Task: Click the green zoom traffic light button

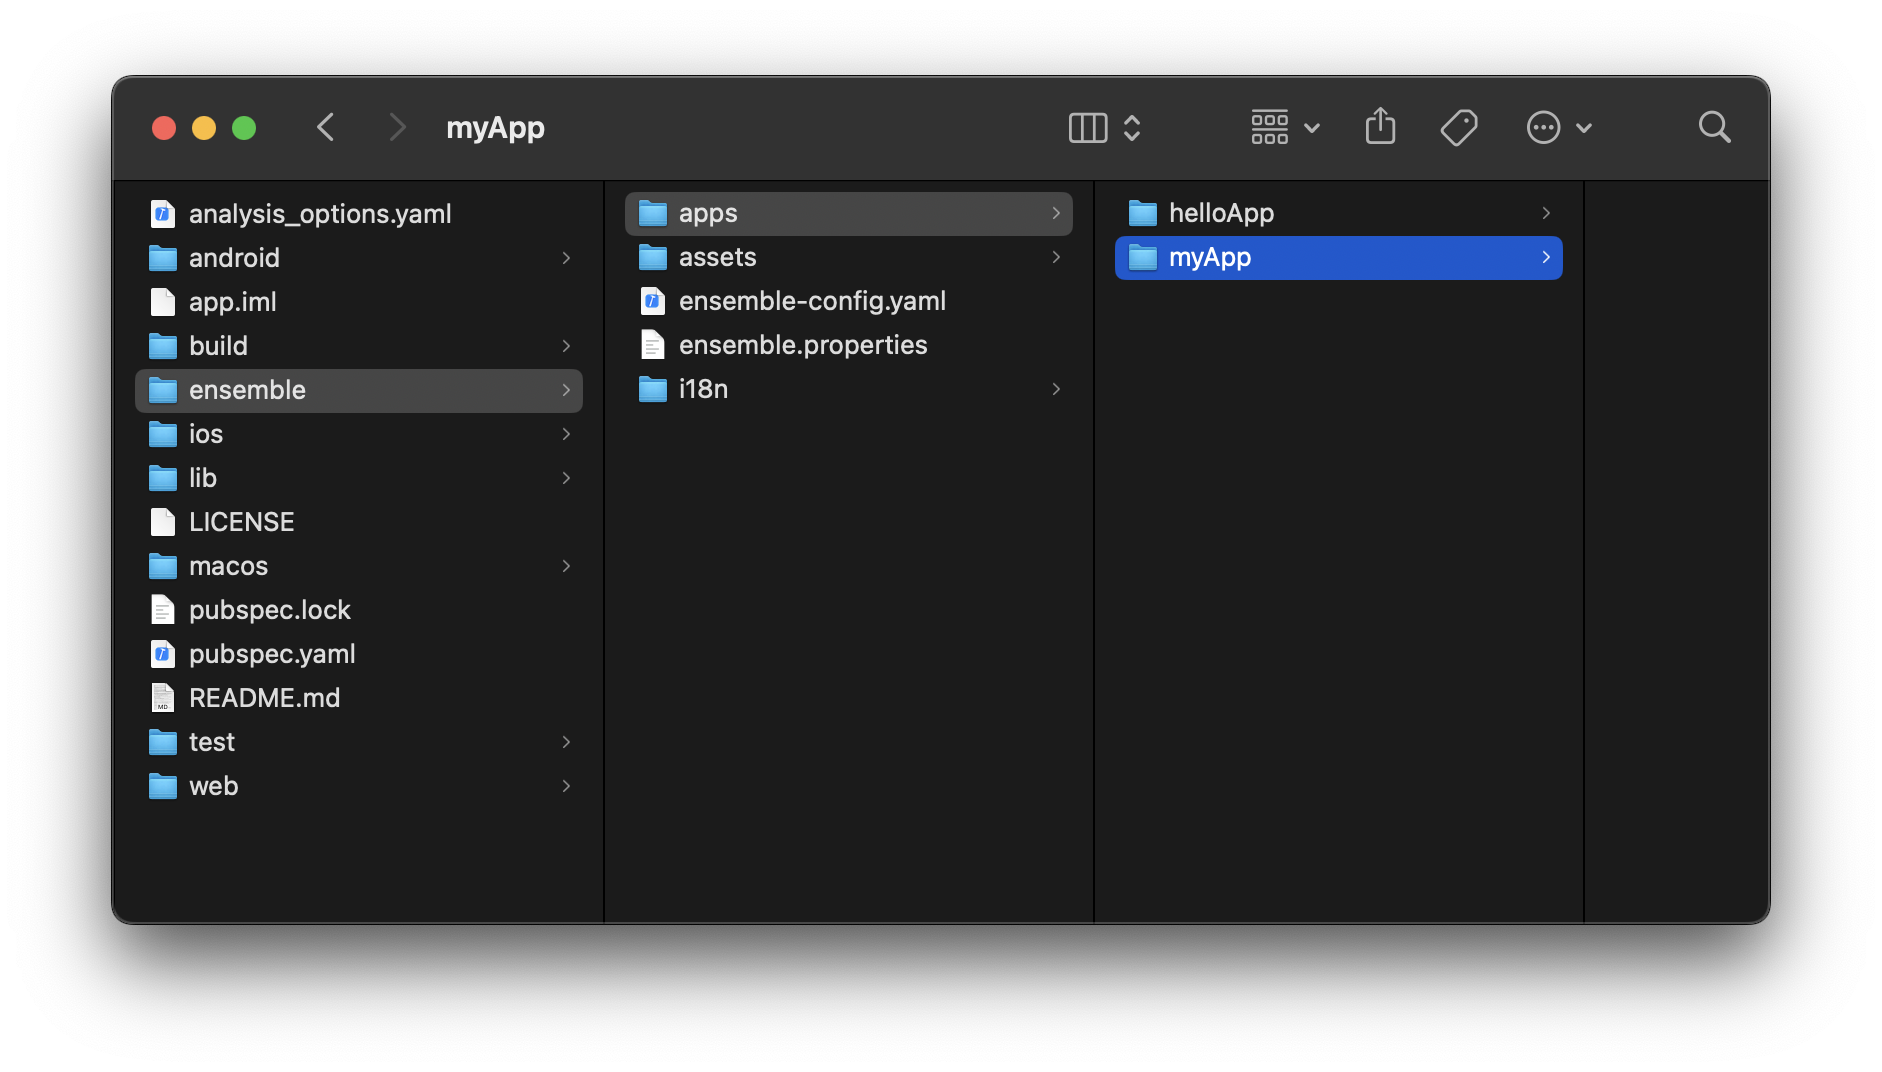Action: [x=243, y=127]
